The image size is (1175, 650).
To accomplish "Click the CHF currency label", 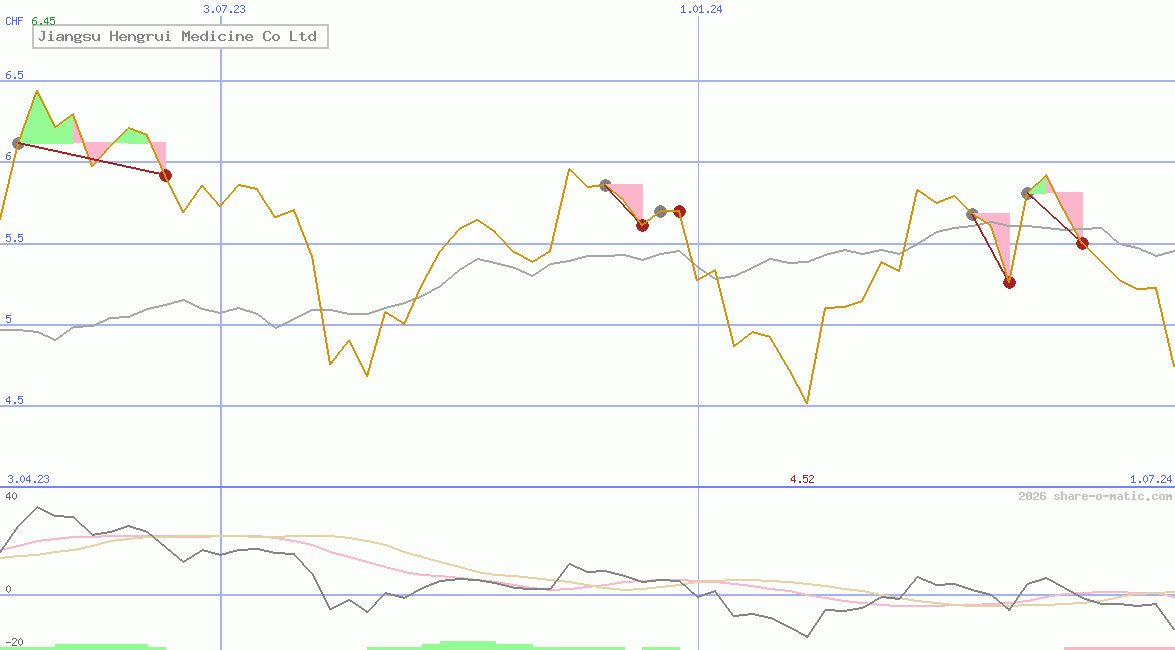I will coord(14,21).
